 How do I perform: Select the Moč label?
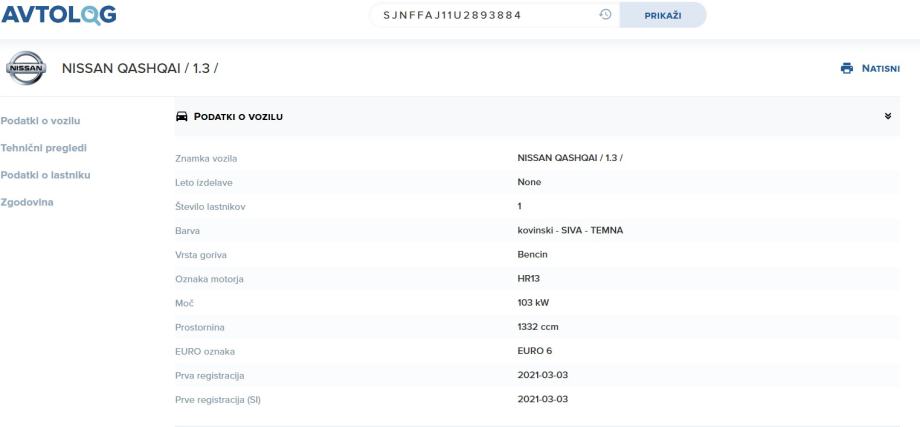[x=184, y=303]
